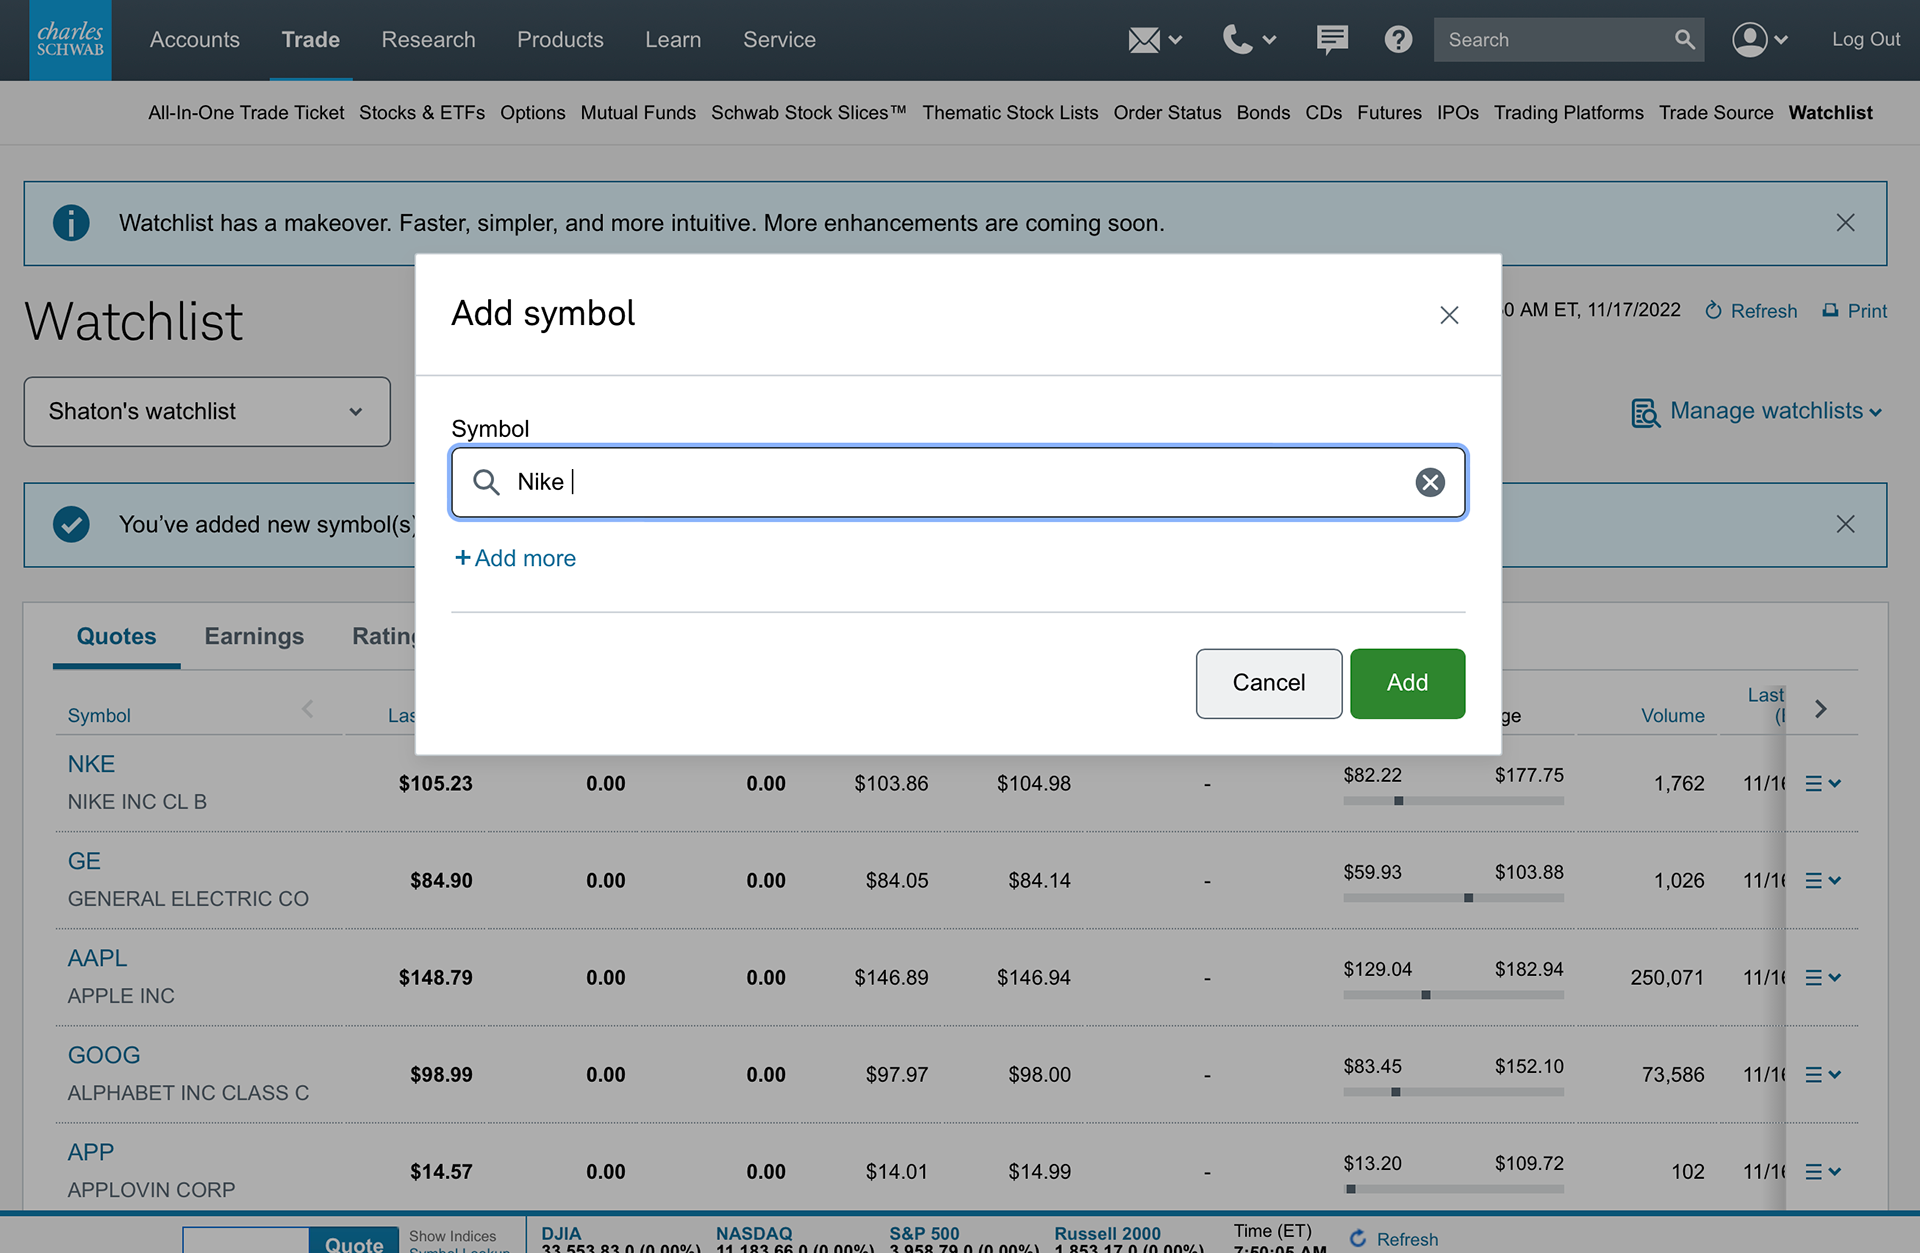Viewport: 1920px width, 1253px height.
Task: Open the GE row actions menu
Action: (1823, 881)
